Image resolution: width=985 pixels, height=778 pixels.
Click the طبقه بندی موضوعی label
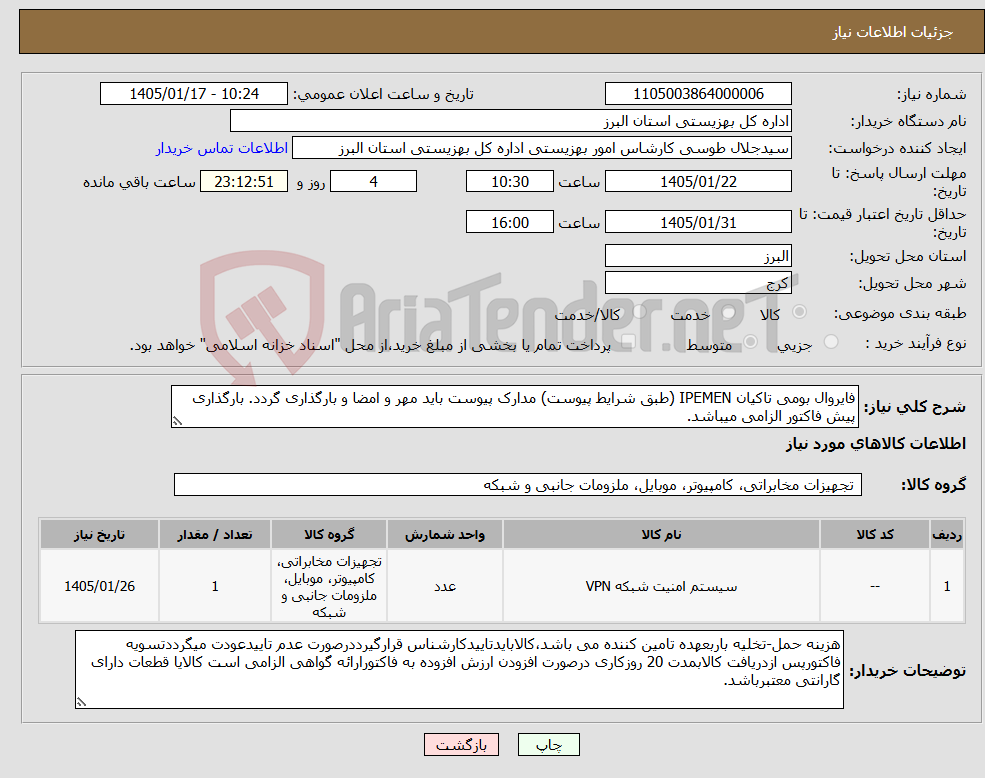tap(900, 313)
